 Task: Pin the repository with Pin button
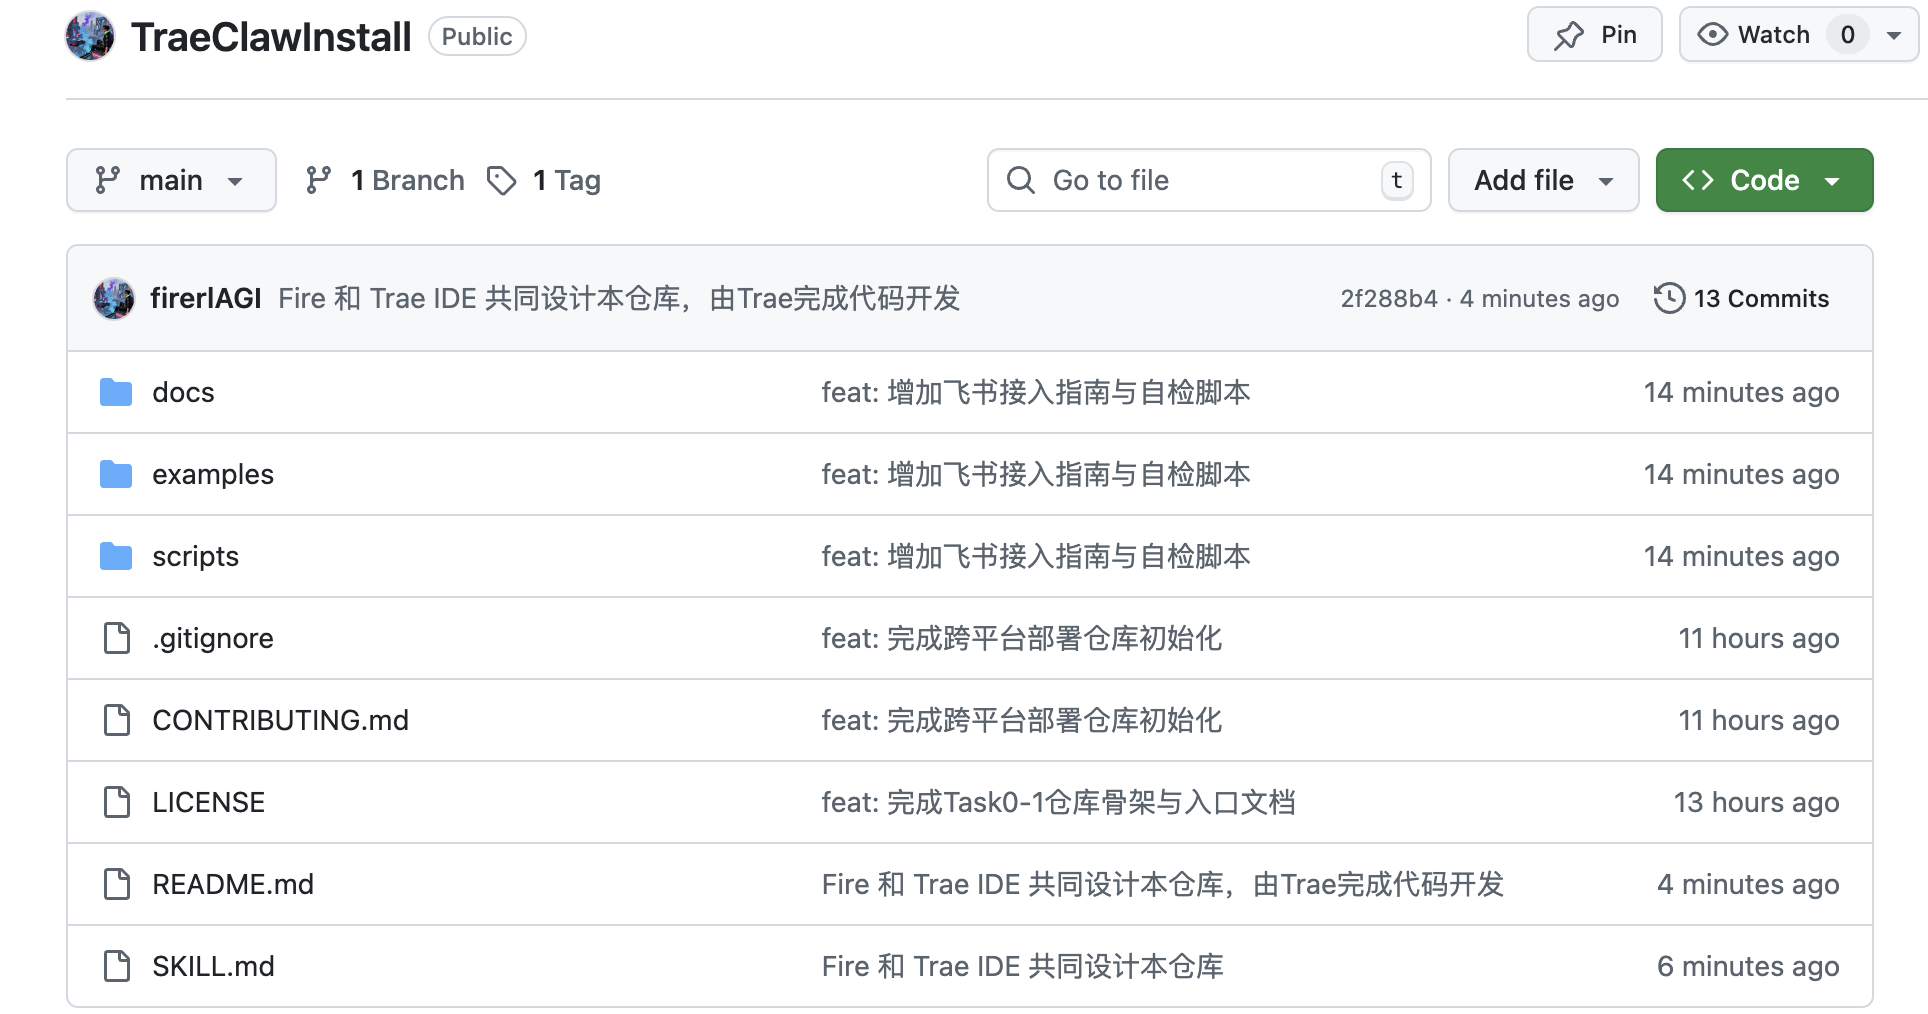[1594, 35]
